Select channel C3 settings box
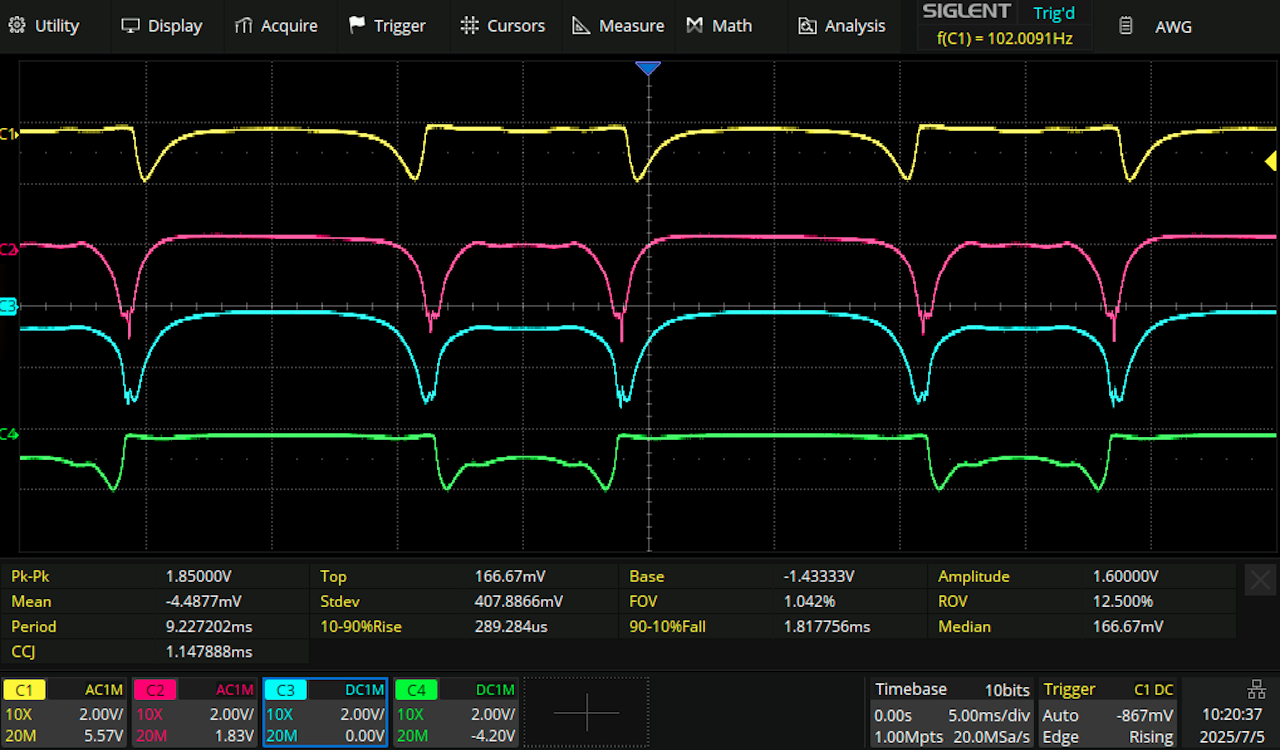Viewport: 1280px width, 750px height. (324, 713)
